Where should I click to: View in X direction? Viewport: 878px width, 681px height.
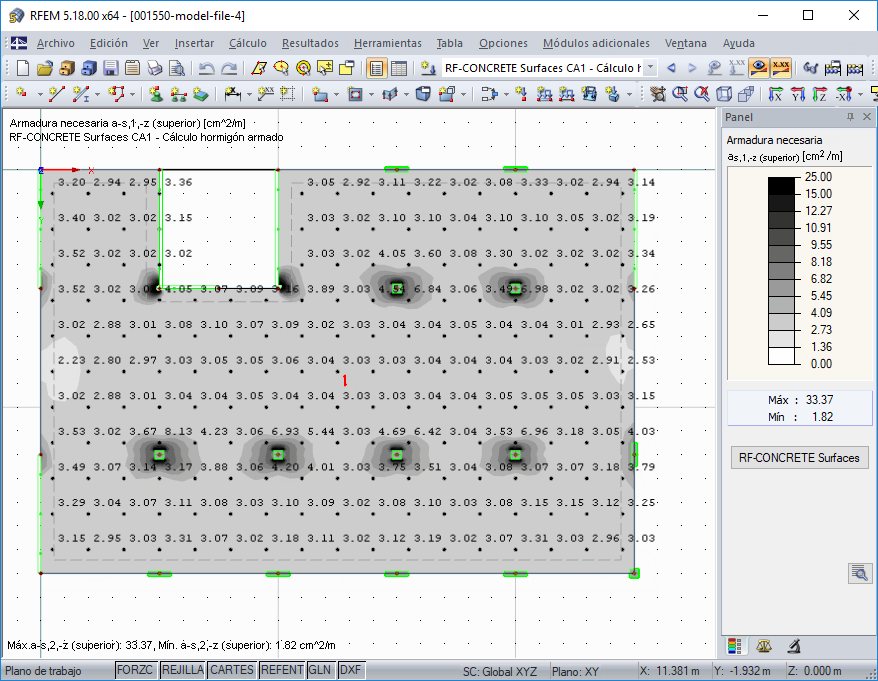775,94
